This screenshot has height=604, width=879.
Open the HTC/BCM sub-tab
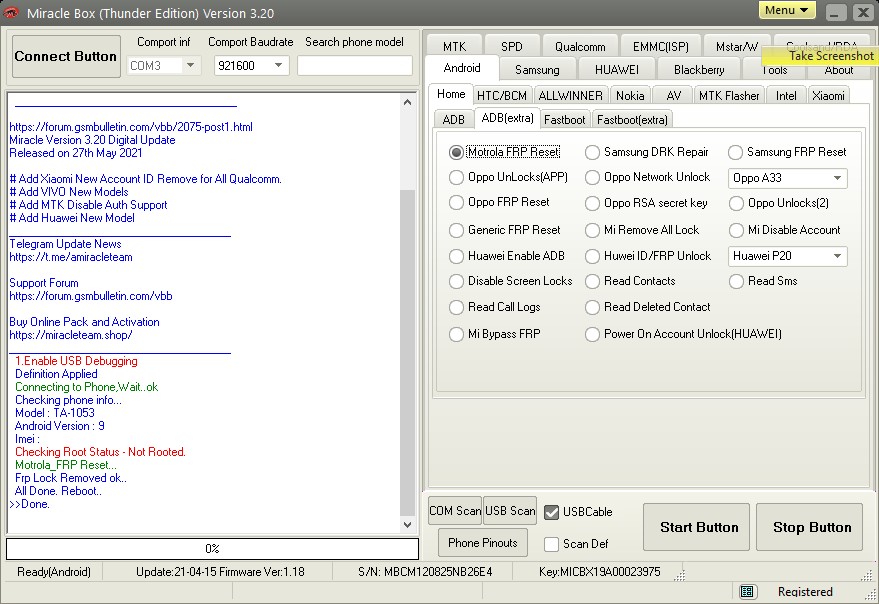point(502,95)
